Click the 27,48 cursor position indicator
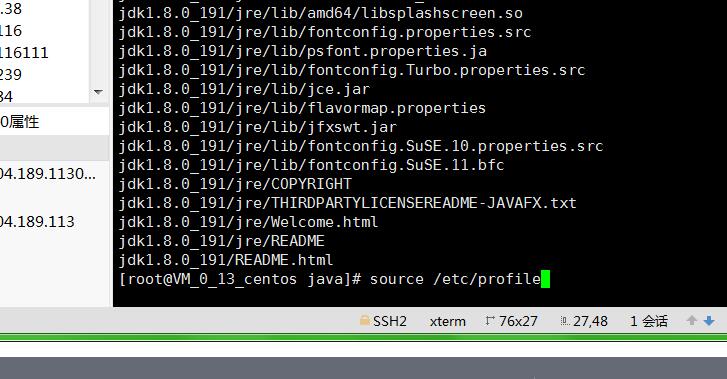The height and width of the screenshot is (379, 727). click(590, 321)
